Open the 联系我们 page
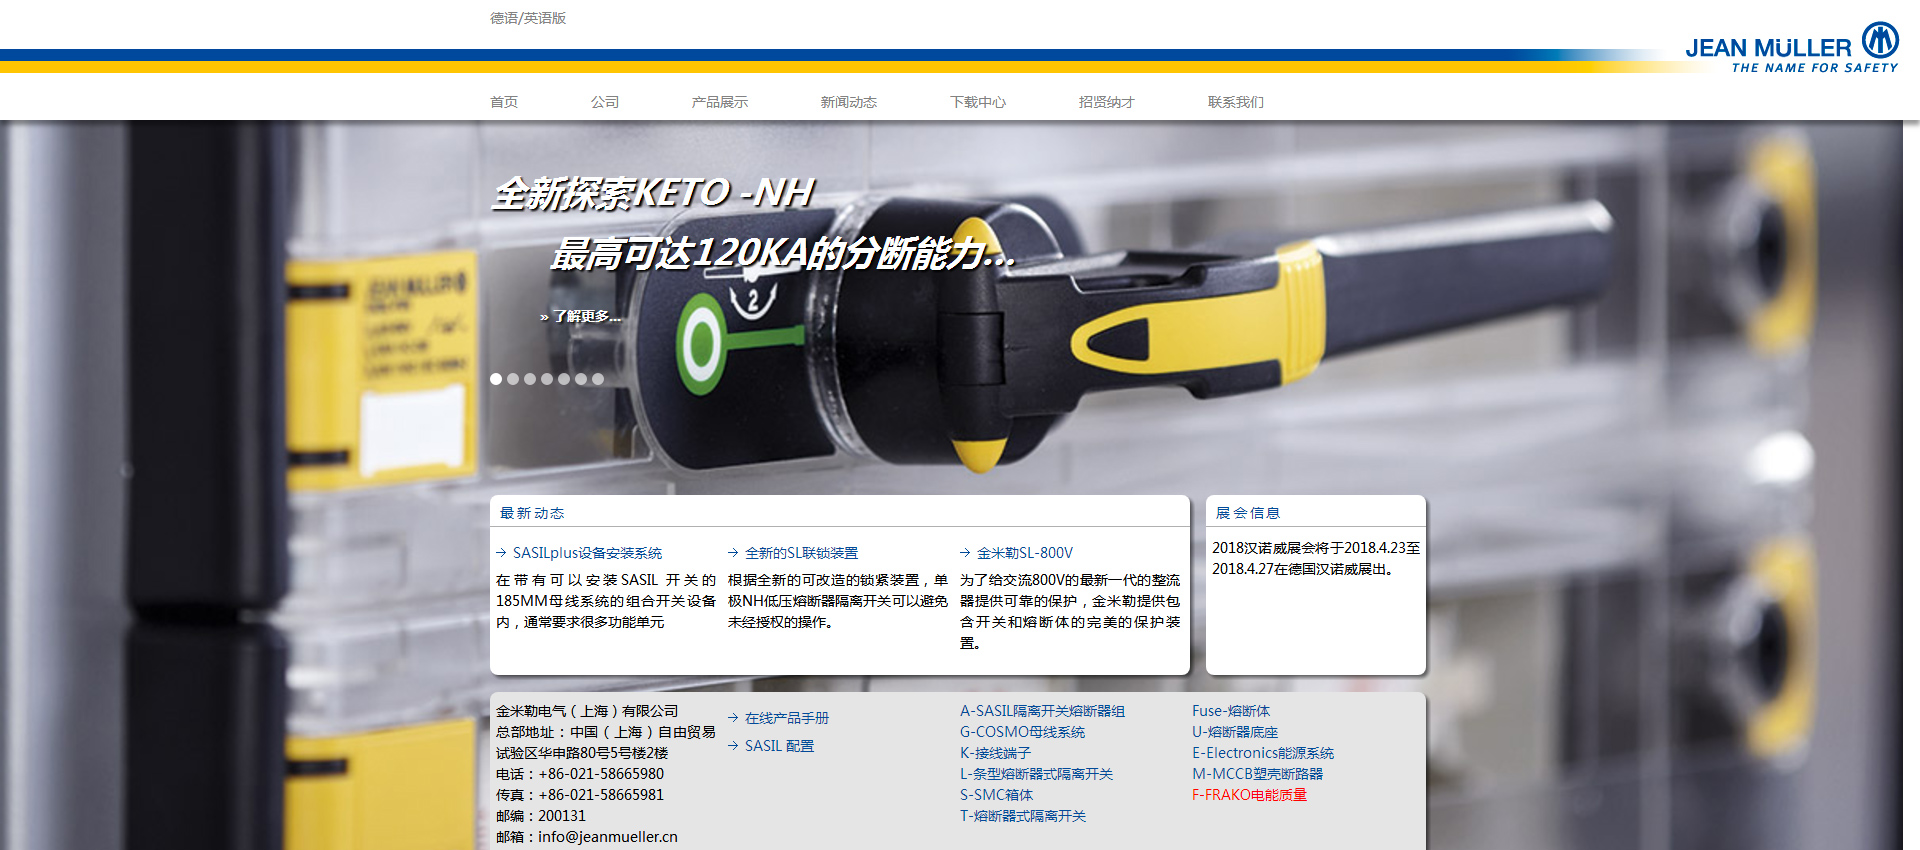Viewport: 1920px width, 850px height. click(1235, 102)
